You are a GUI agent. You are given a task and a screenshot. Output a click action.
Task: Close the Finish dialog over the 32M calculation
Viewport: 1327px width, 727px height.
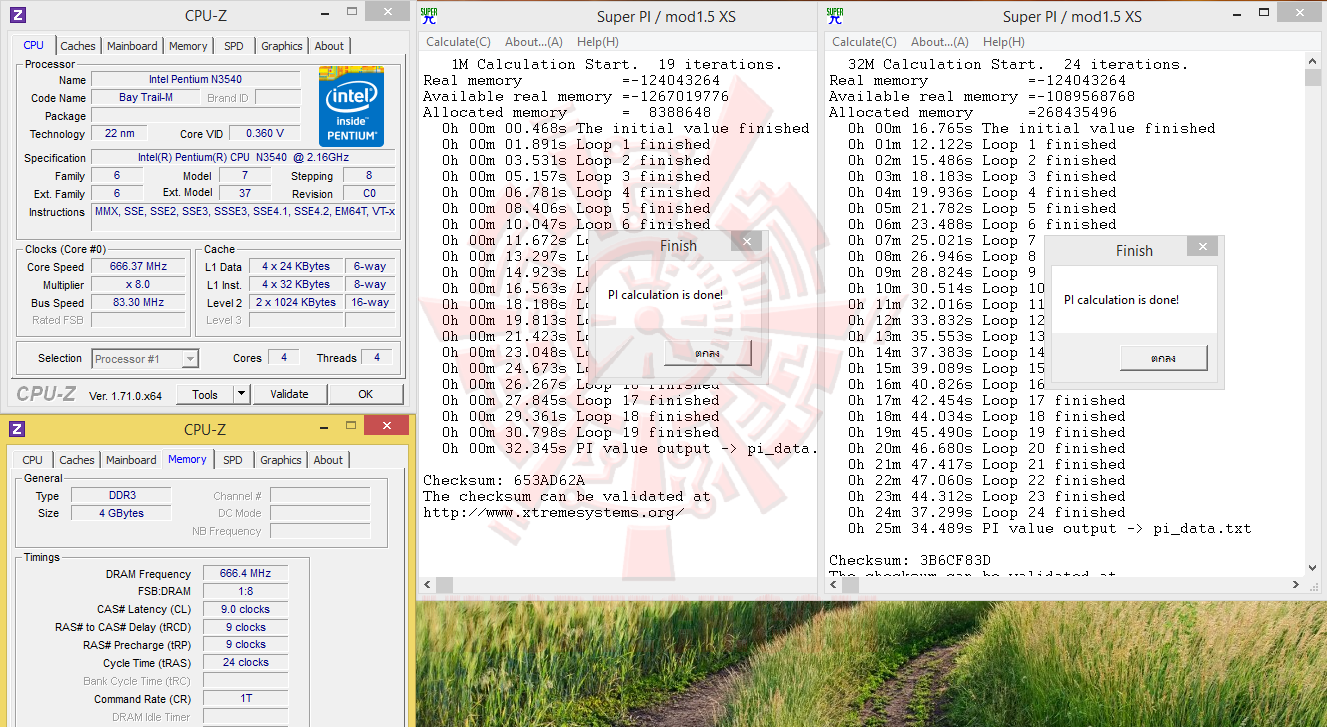tap(1203, 246)
